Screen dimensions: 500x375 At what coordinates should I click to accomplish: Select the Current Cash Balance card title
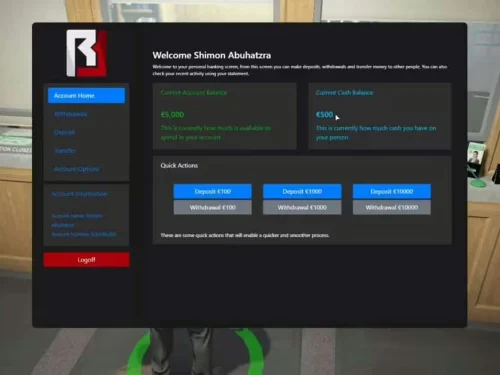pos(344,93)
